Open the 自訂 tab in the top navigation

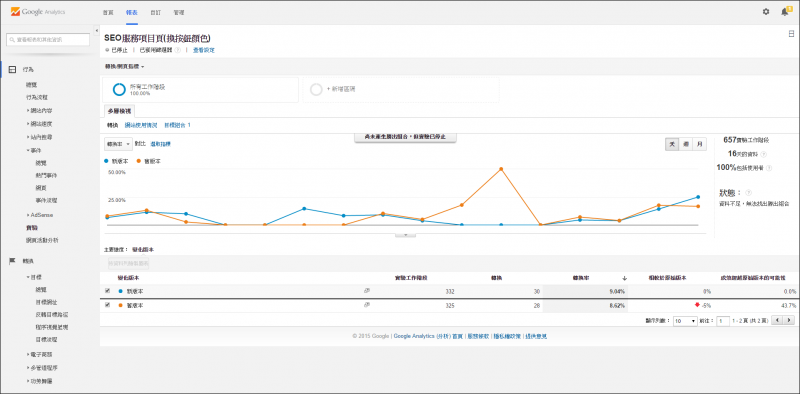(x=156, y=12)
